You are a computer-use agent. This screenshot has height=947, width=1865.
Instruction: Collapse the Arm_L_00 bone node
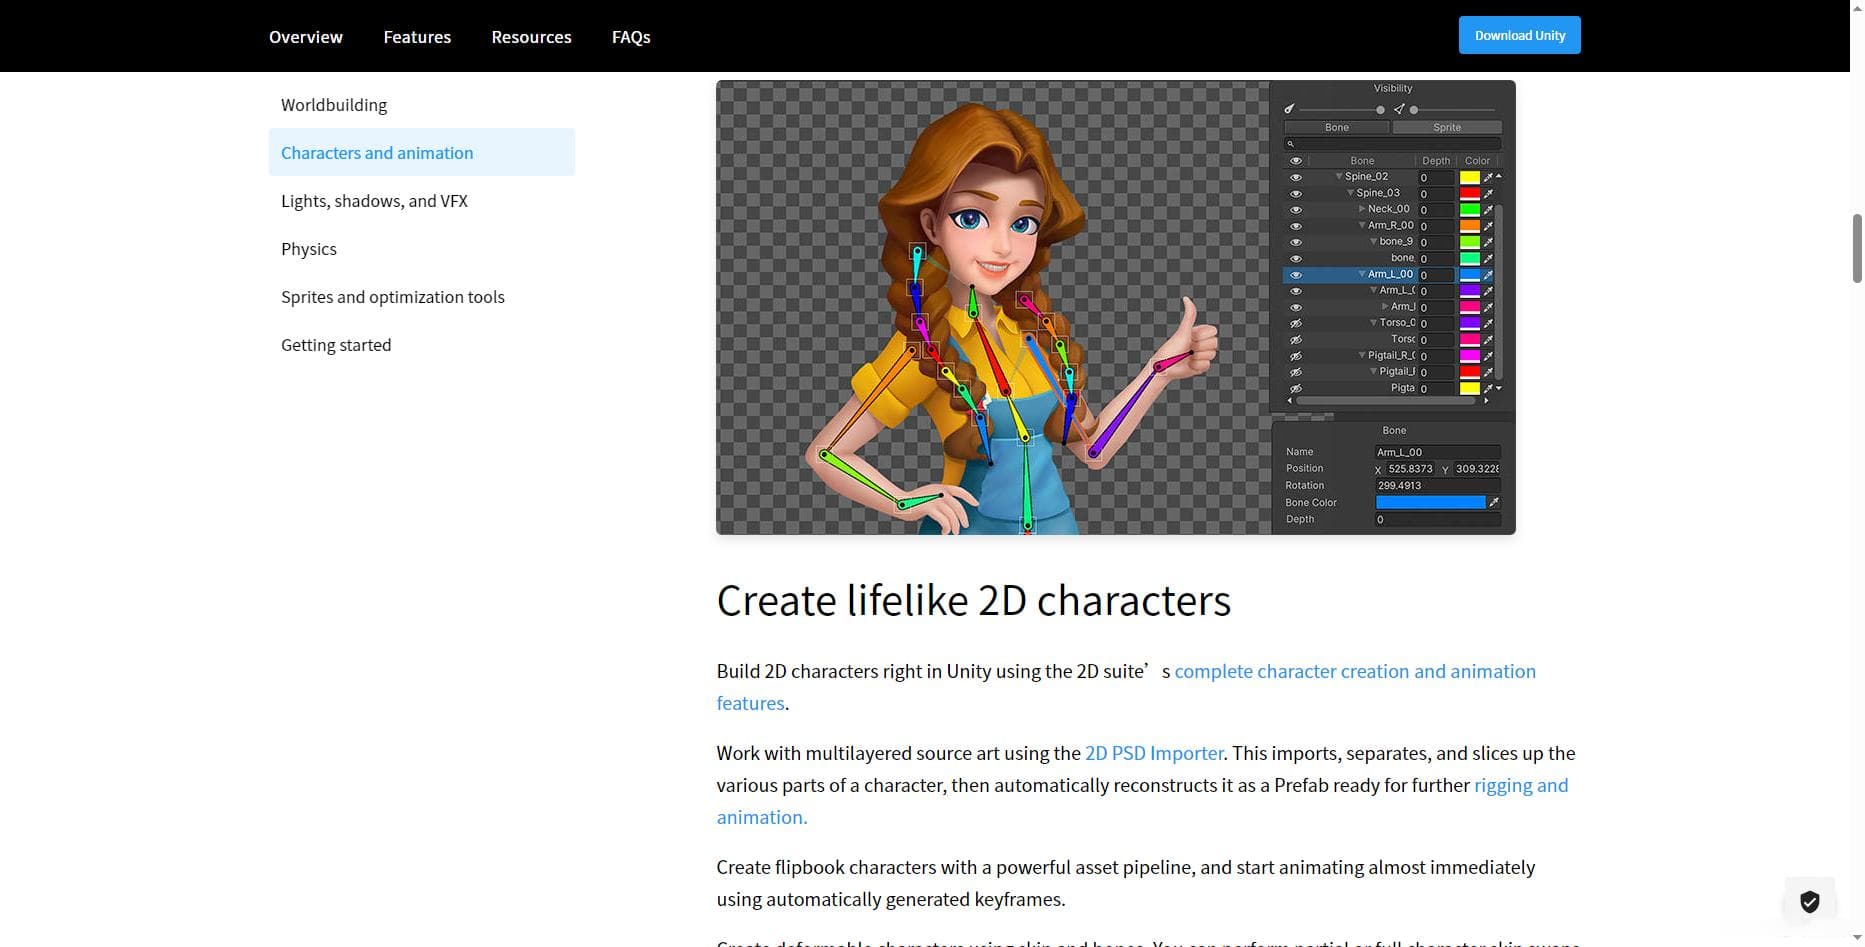[1362, 273]
